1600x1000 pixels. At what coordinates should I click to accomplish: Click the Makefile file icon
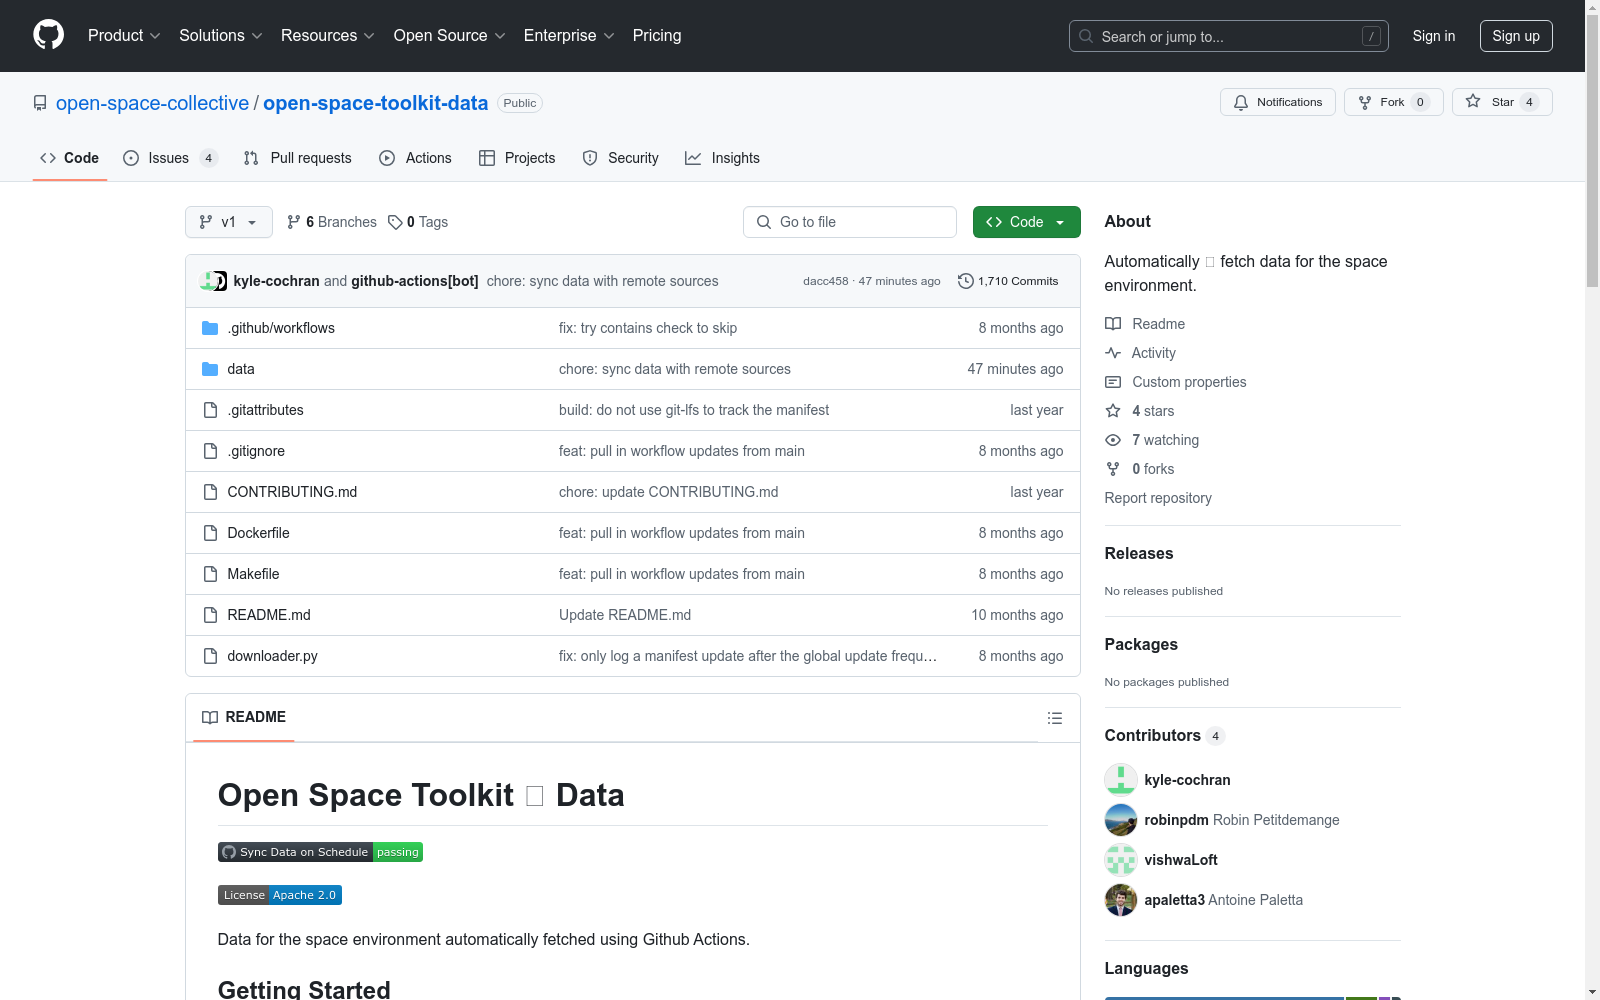click(210, 574)
